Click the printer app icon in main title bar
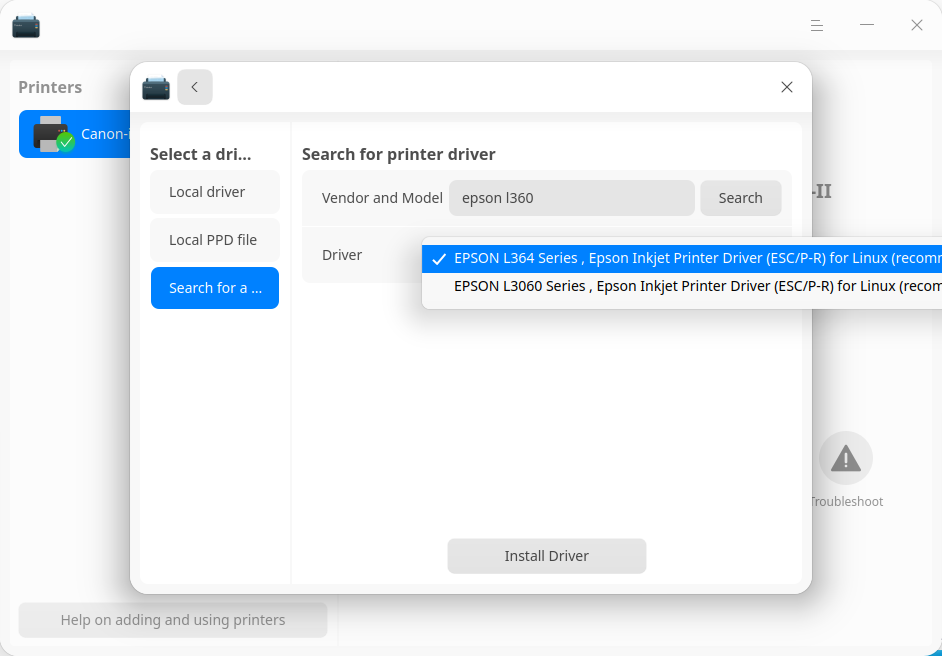The image size is (942, 656). [26, 25]
